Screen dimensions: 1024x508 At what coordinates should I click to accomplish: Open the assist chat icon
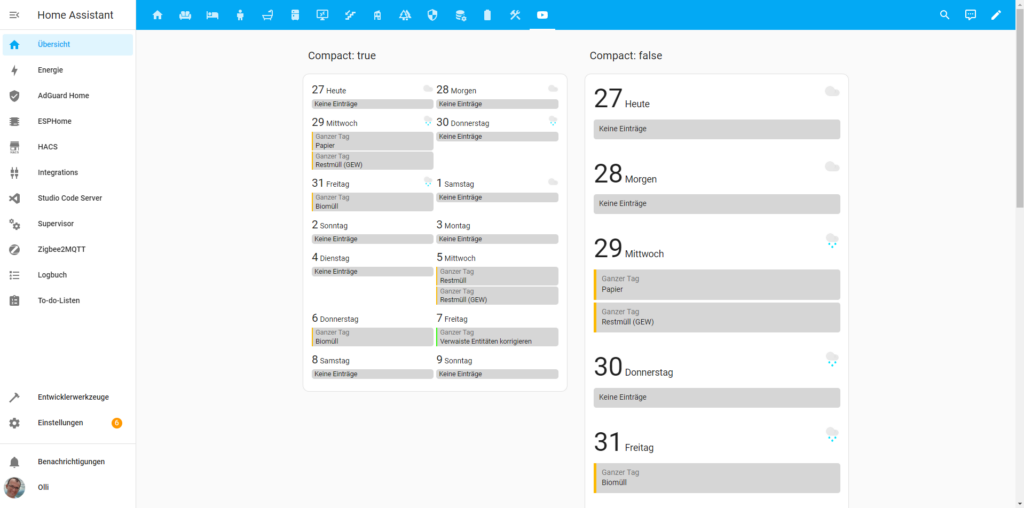pyautogui.click(x=970, y=15)
